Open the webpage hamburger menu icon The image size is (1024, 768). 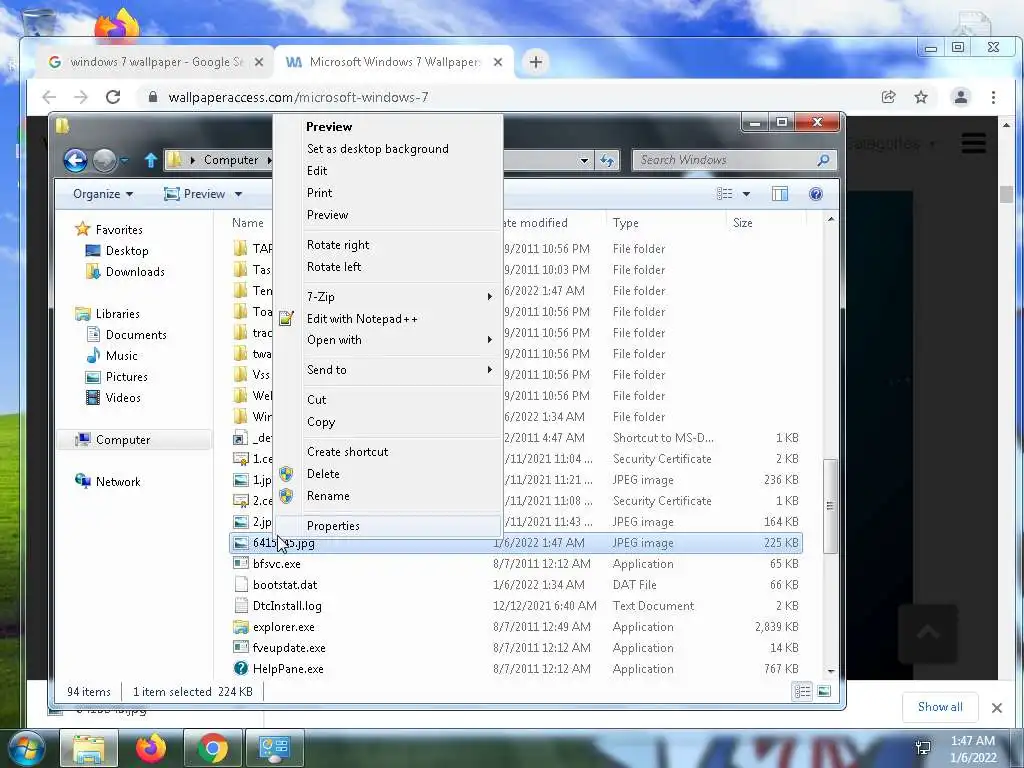(973, 143)
